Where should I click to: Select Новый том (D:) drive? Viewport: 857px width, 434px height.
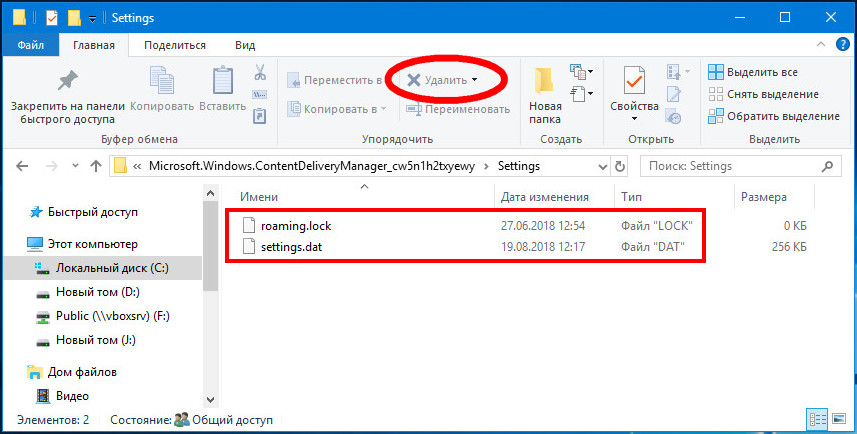point(97,292)
